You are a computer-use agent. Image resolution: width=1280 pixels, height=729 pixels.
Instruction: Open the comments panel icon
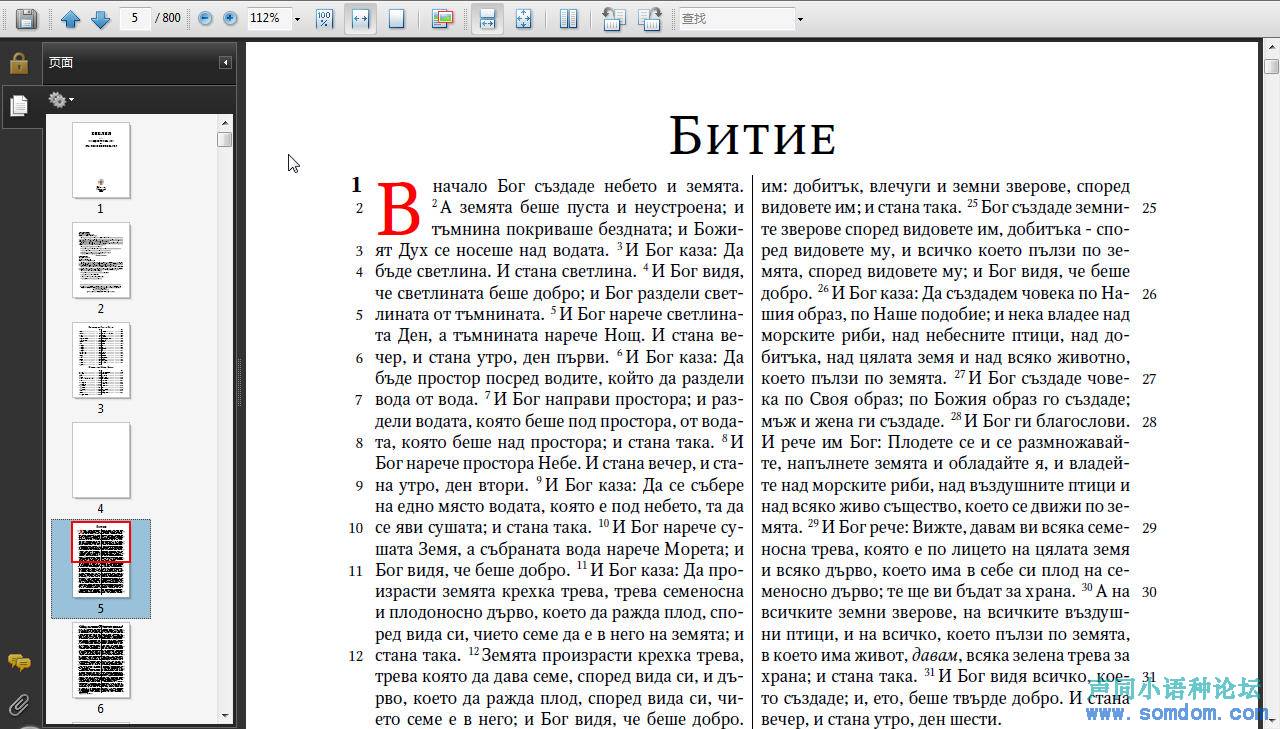(x=19, y=662)
